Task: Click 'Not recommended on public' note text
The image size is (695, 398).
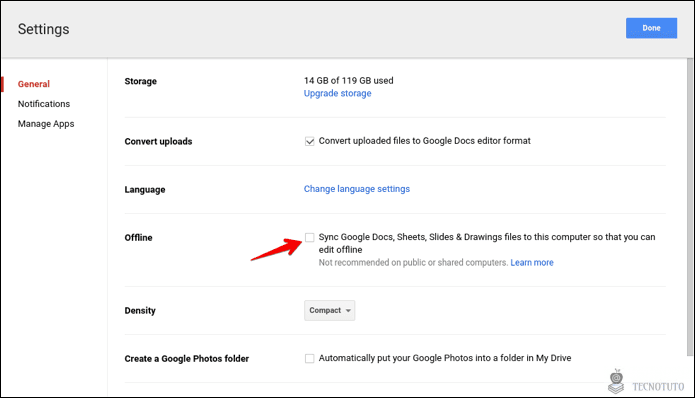Action: [413, 262]
